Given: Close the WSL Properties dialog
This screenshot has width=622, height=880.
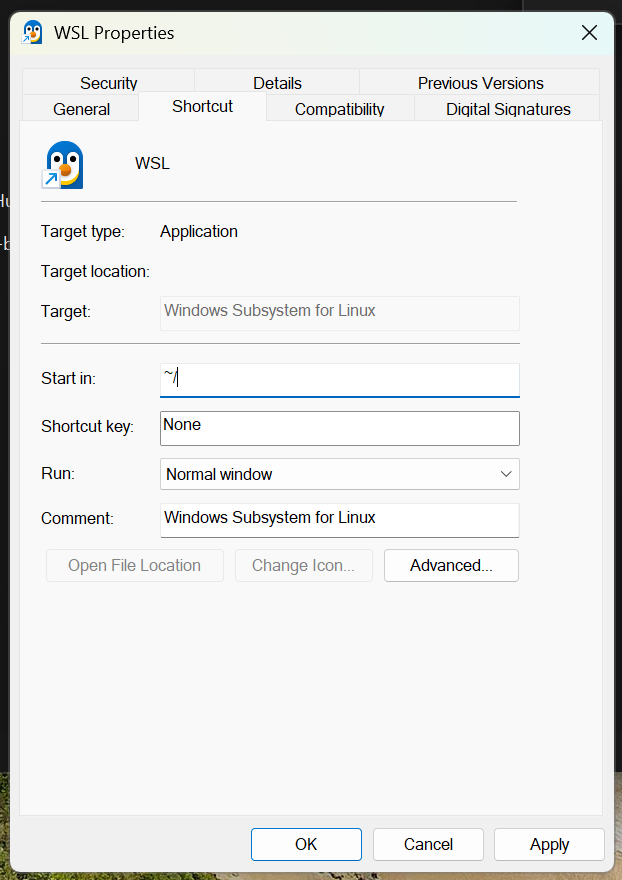Looking at the screenshot, I should [590, 33].
